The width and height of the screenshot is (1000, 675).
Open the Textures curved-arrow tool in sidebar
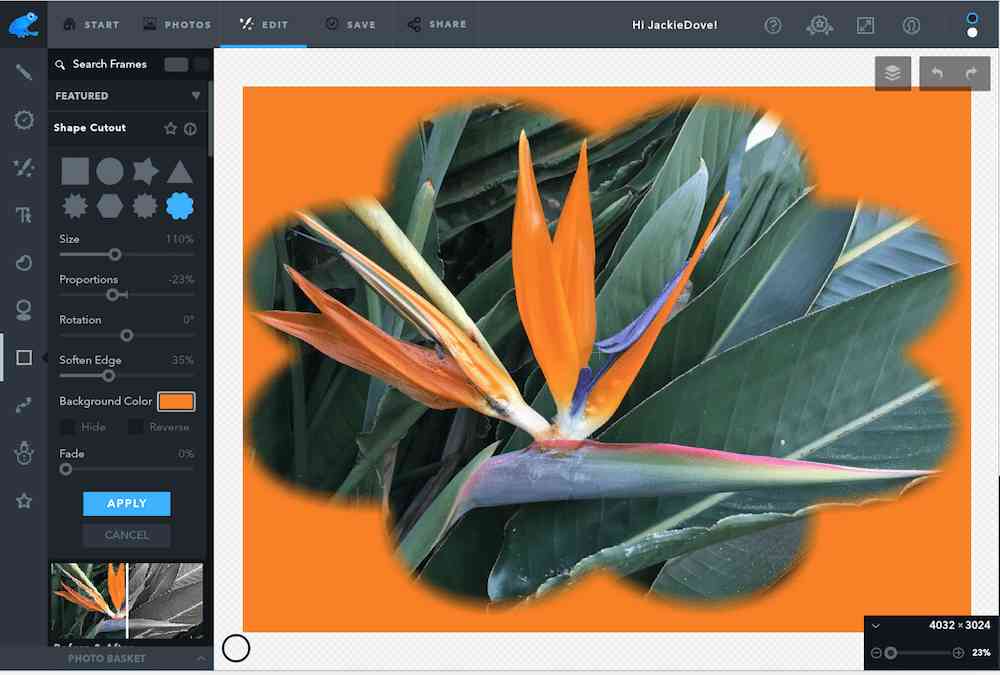pos(24,405)
